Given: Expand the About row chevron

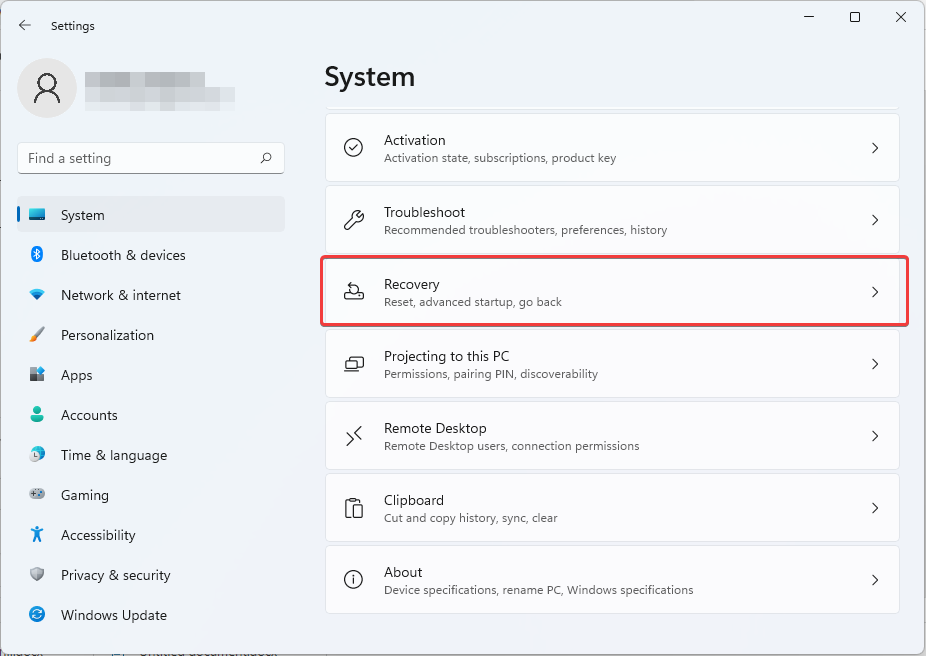Looking at the screenshot, I should 875,580.
